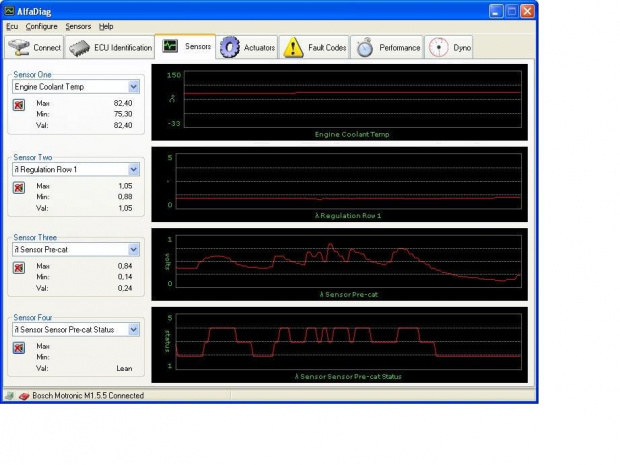Click the Sensors waveform monitor icon

click(x=170, y=46)
